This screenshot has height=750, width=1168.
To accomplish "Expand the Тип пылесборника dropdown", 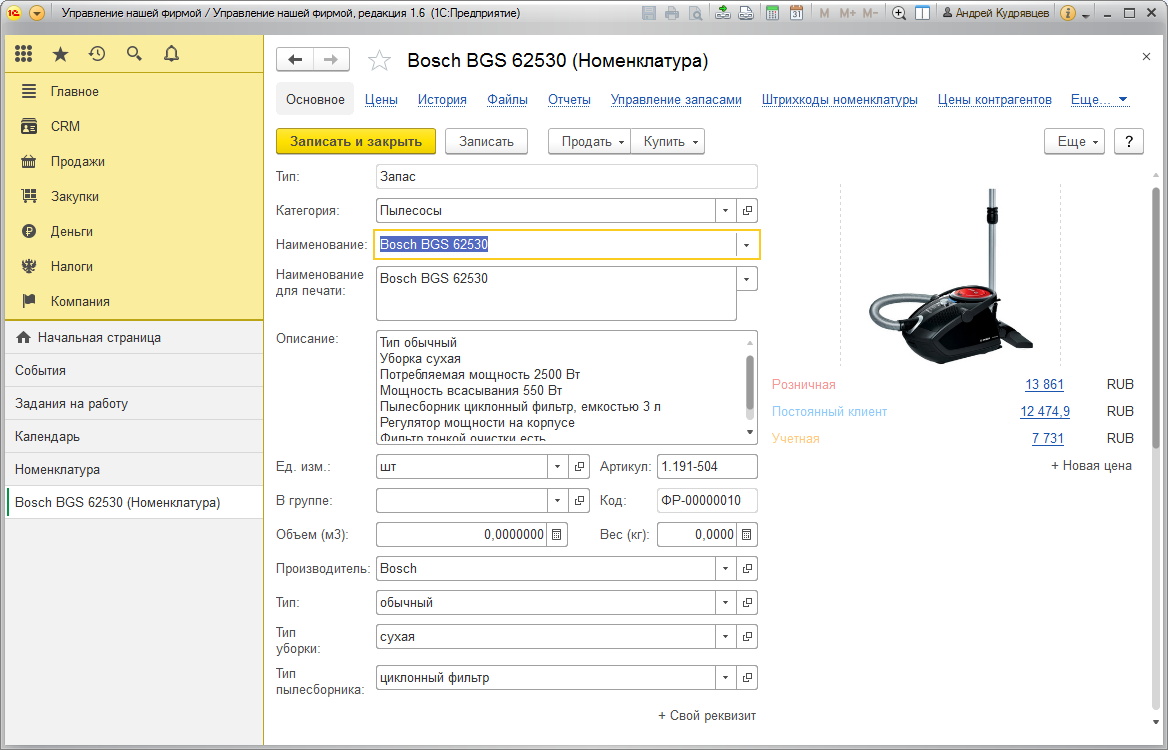I will tap(726, 678).
